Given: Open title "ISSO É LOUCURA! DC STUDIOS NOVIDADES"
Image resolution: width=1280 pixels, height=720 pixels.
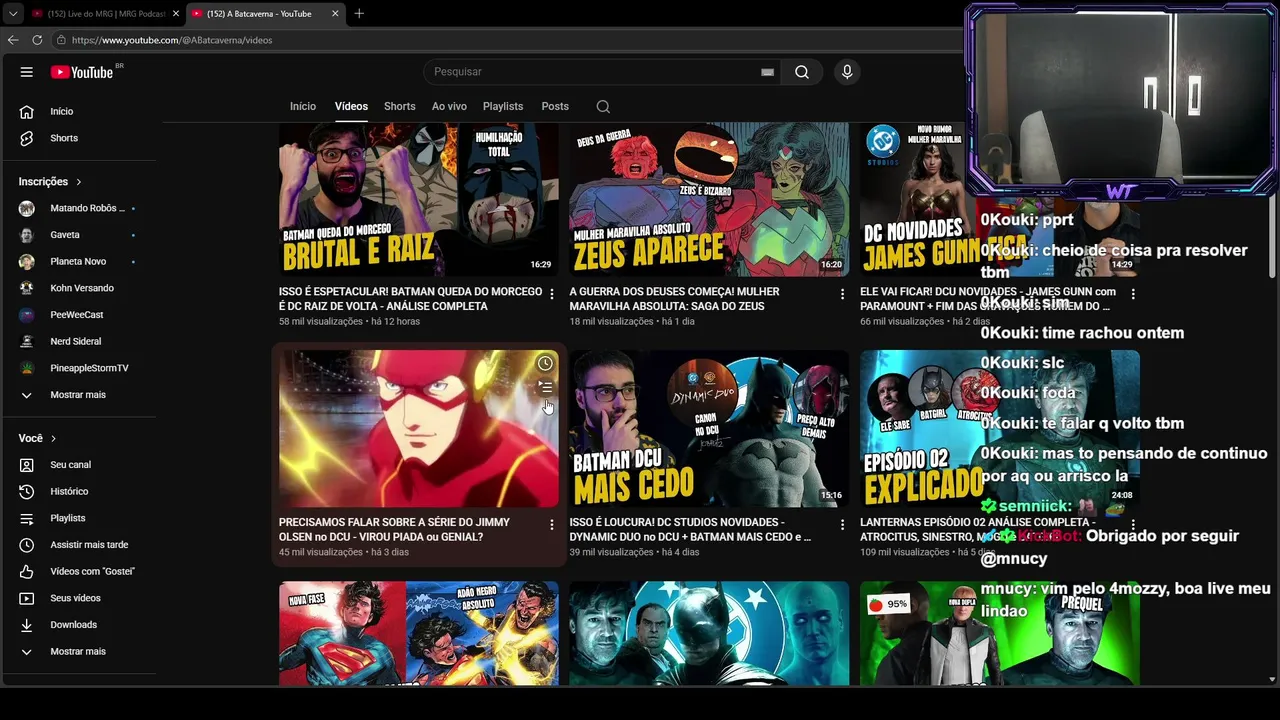Looking at the screenshot, I should point(691,530).
